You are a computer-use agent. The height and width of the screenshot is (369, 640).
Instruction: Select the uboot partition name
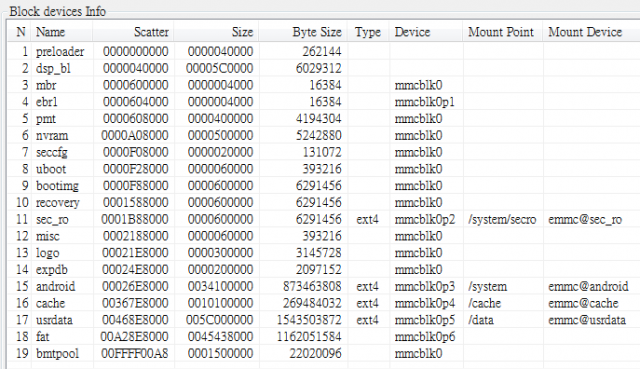click(51, 169)
